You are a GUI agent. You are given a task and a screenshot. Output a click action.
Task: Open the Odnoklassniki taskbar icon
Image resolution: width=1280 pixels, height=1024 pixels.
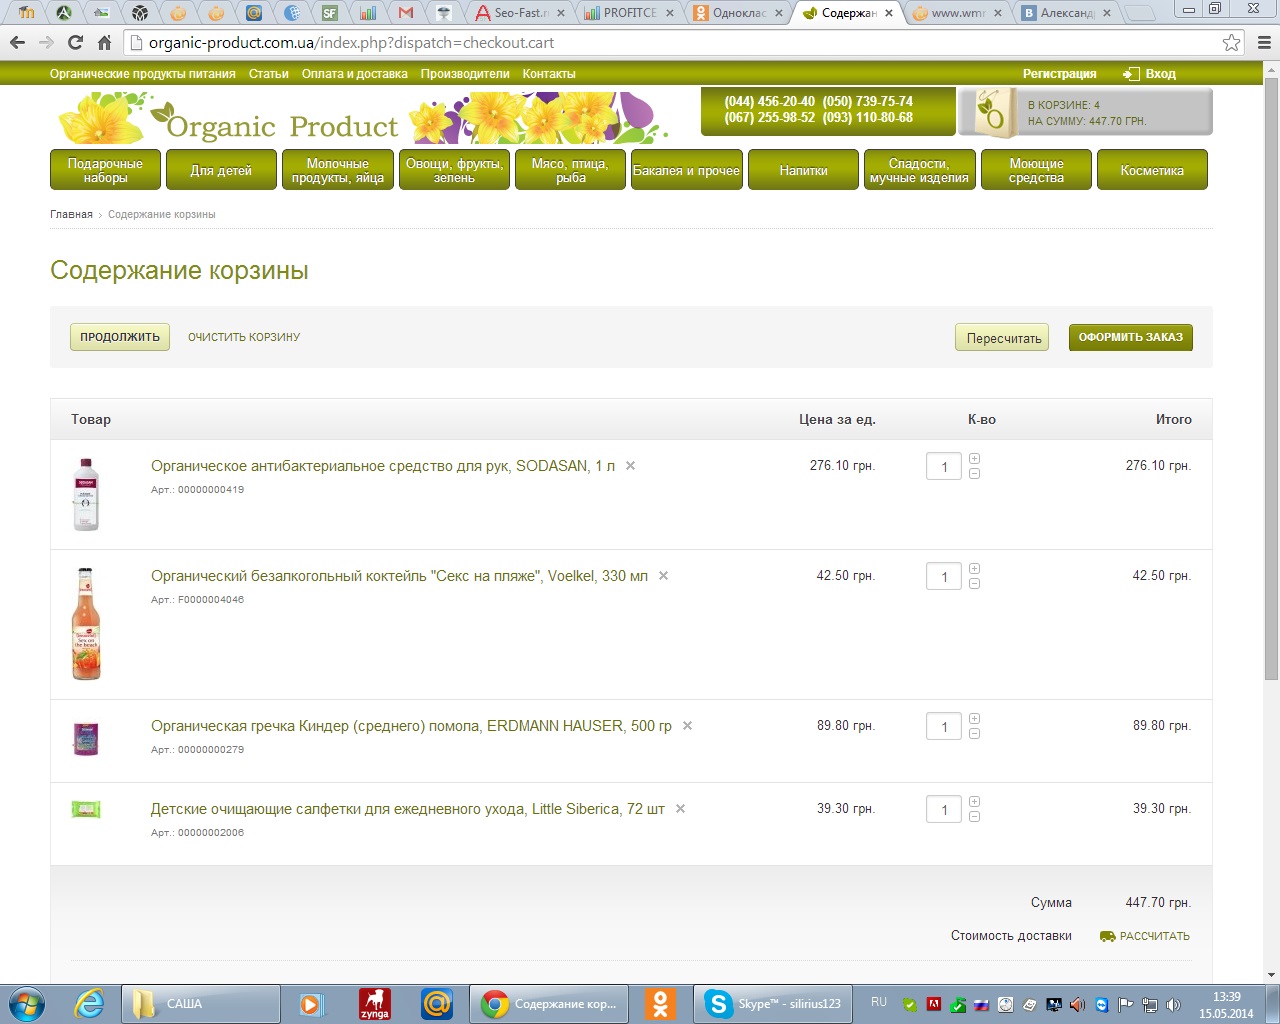[660, 1003]
